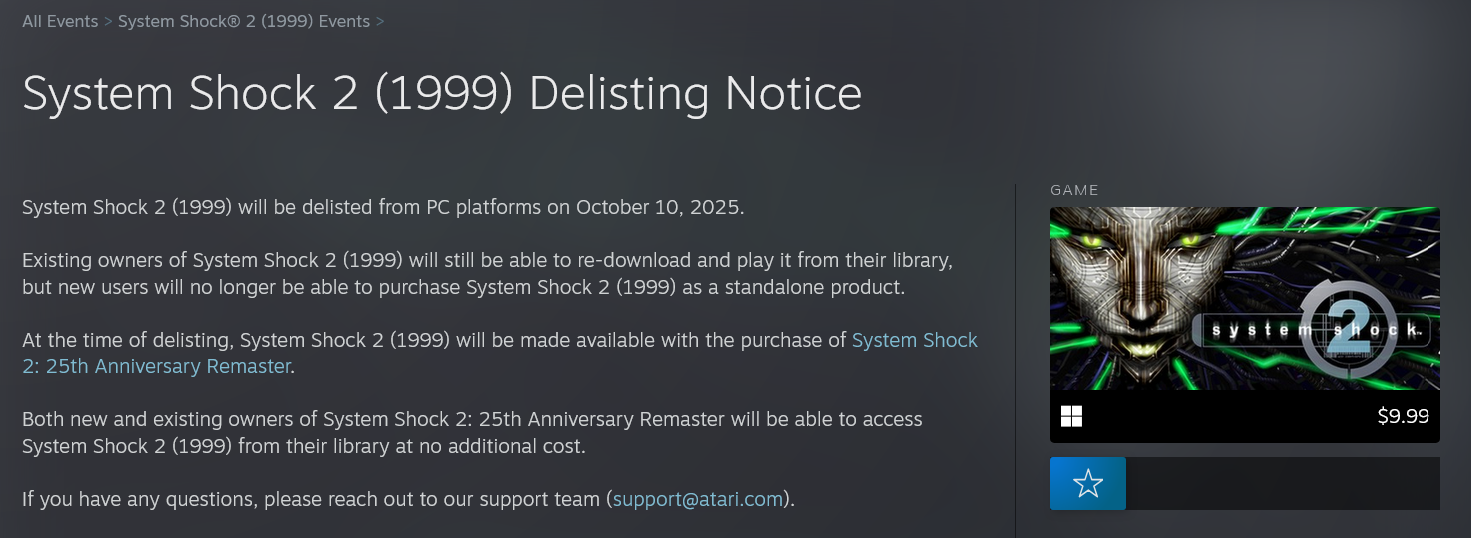
Task: Click the Delisting Notice page title
Action: [442, 94]
